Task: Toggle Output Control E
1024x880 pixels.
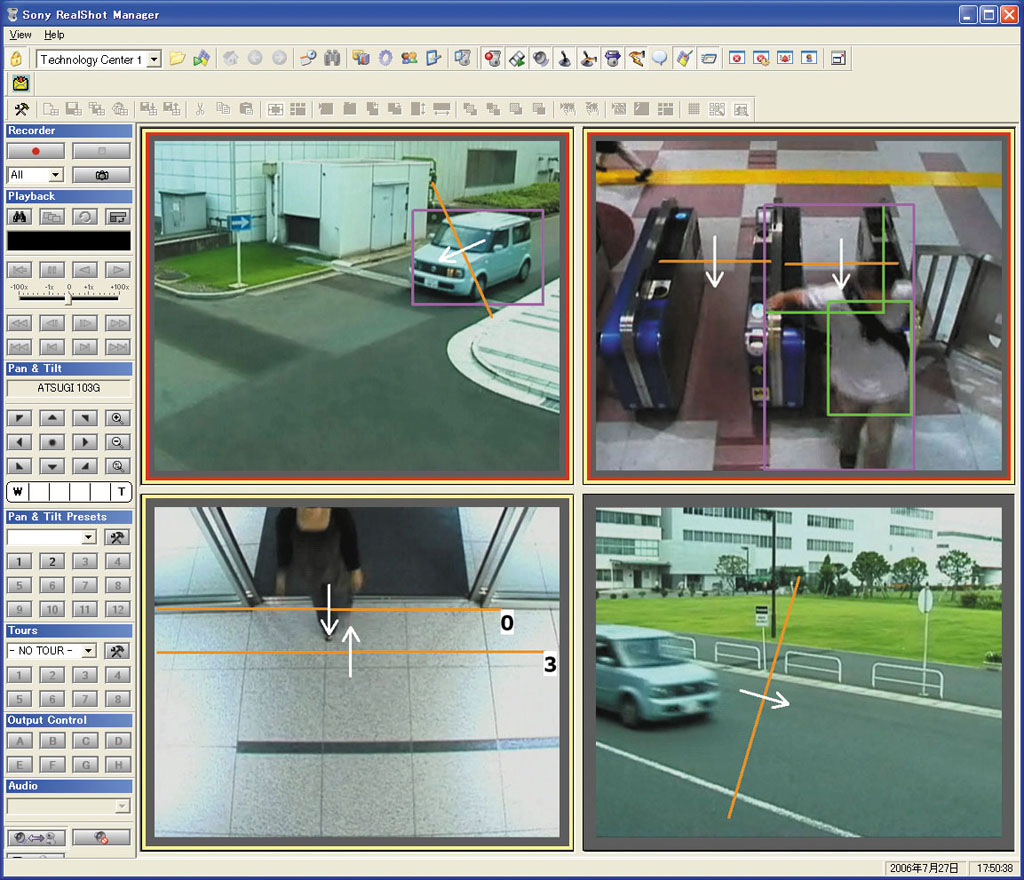Action: [x=20, y=765]
